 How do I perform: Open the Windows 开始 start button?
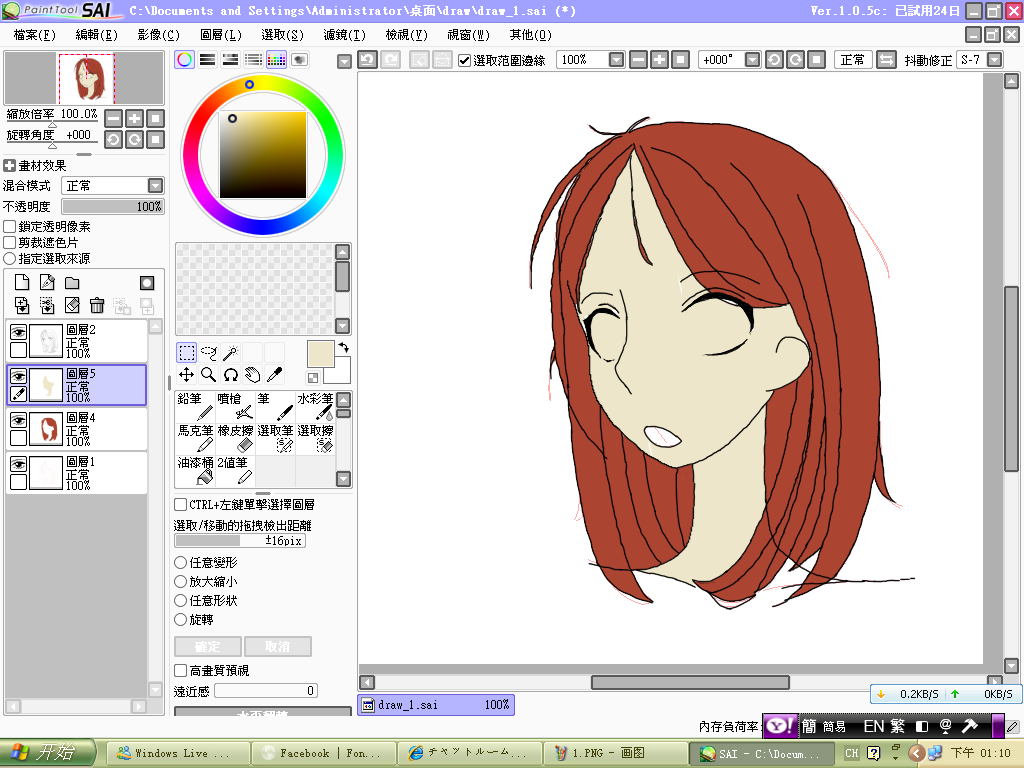[x=48, y=753]
